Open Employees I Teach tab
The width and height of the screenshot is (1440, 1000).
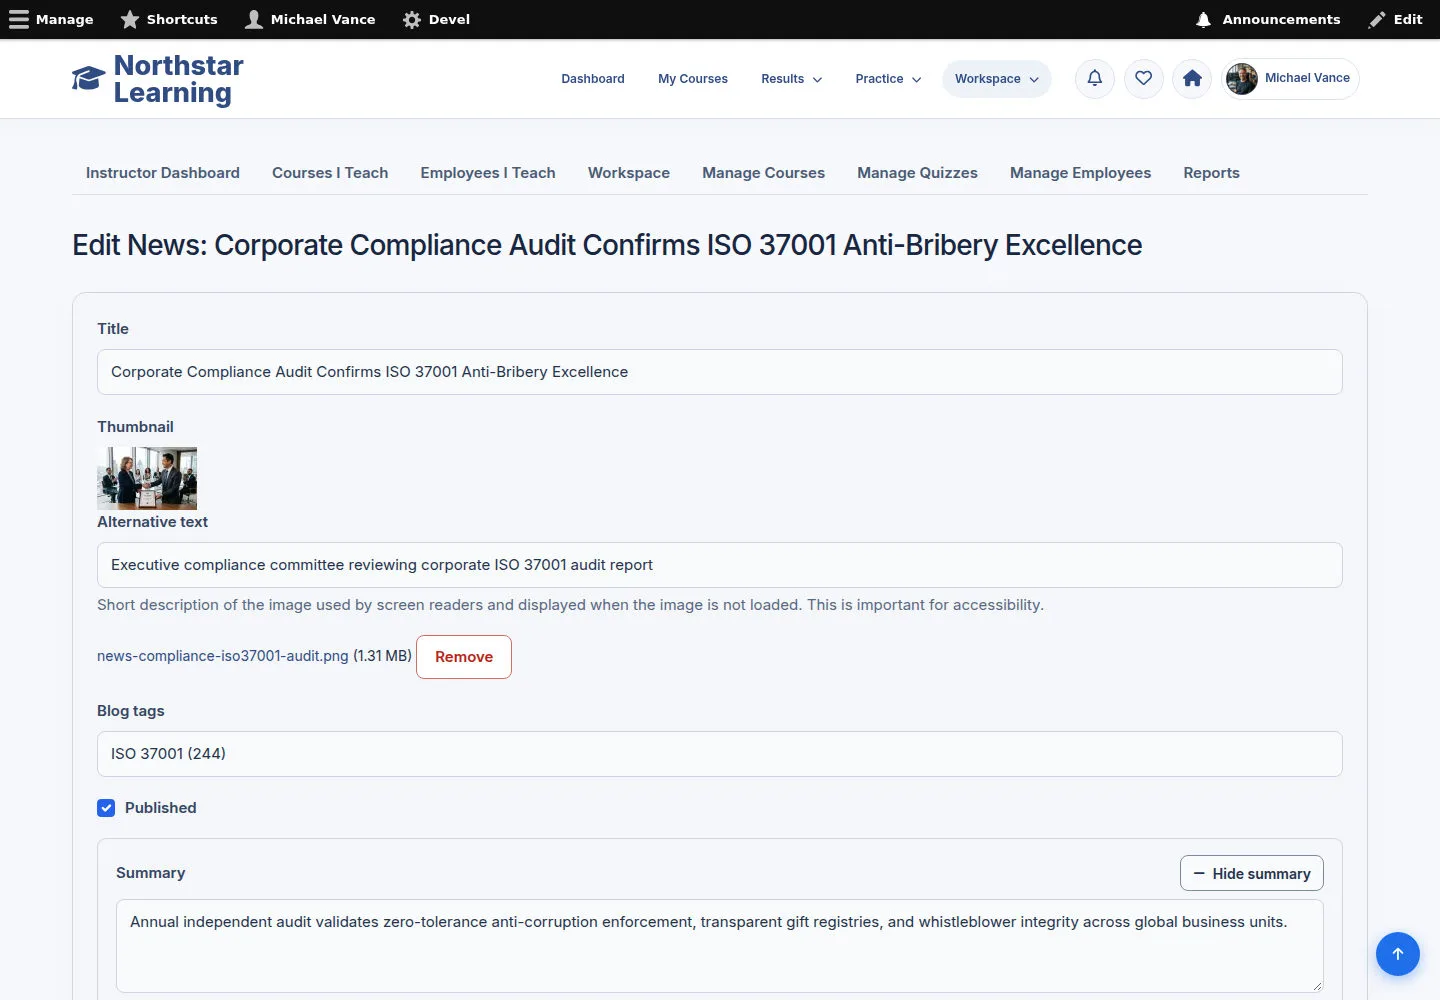[x=488, y=173]
